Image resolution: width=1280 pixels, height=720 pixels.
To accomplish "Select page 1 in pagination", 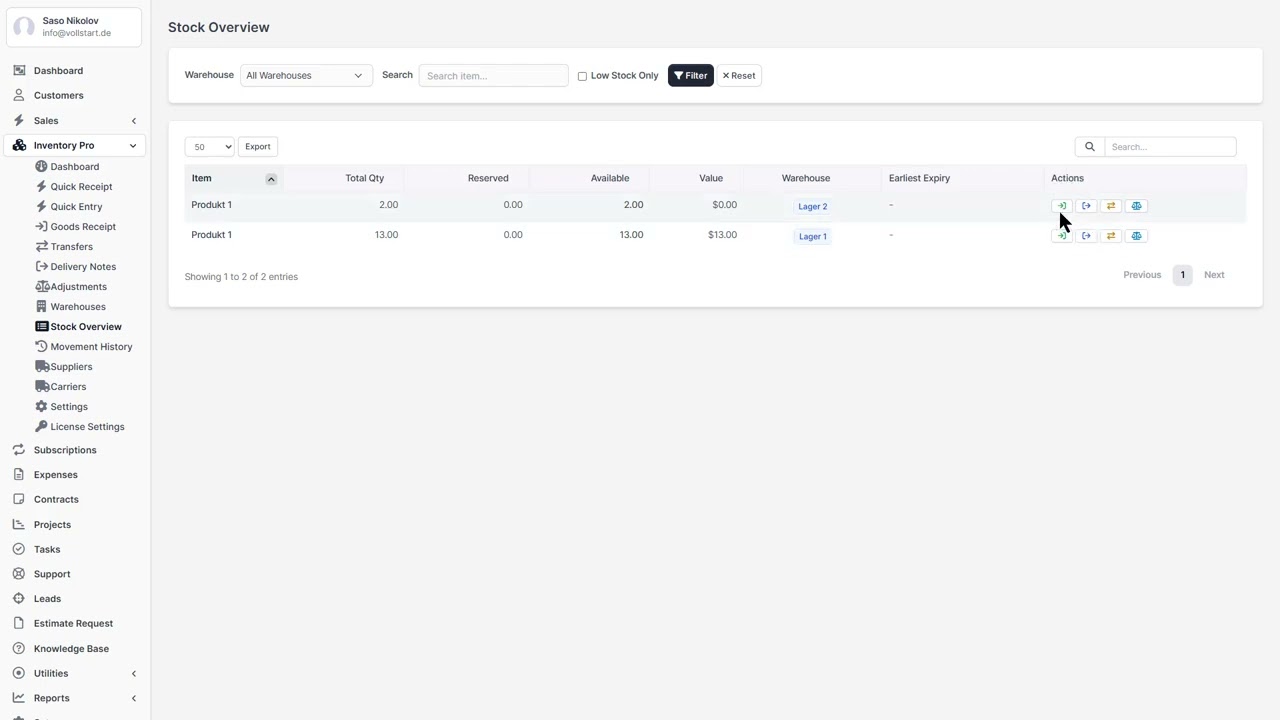I will pos(1182,275).
